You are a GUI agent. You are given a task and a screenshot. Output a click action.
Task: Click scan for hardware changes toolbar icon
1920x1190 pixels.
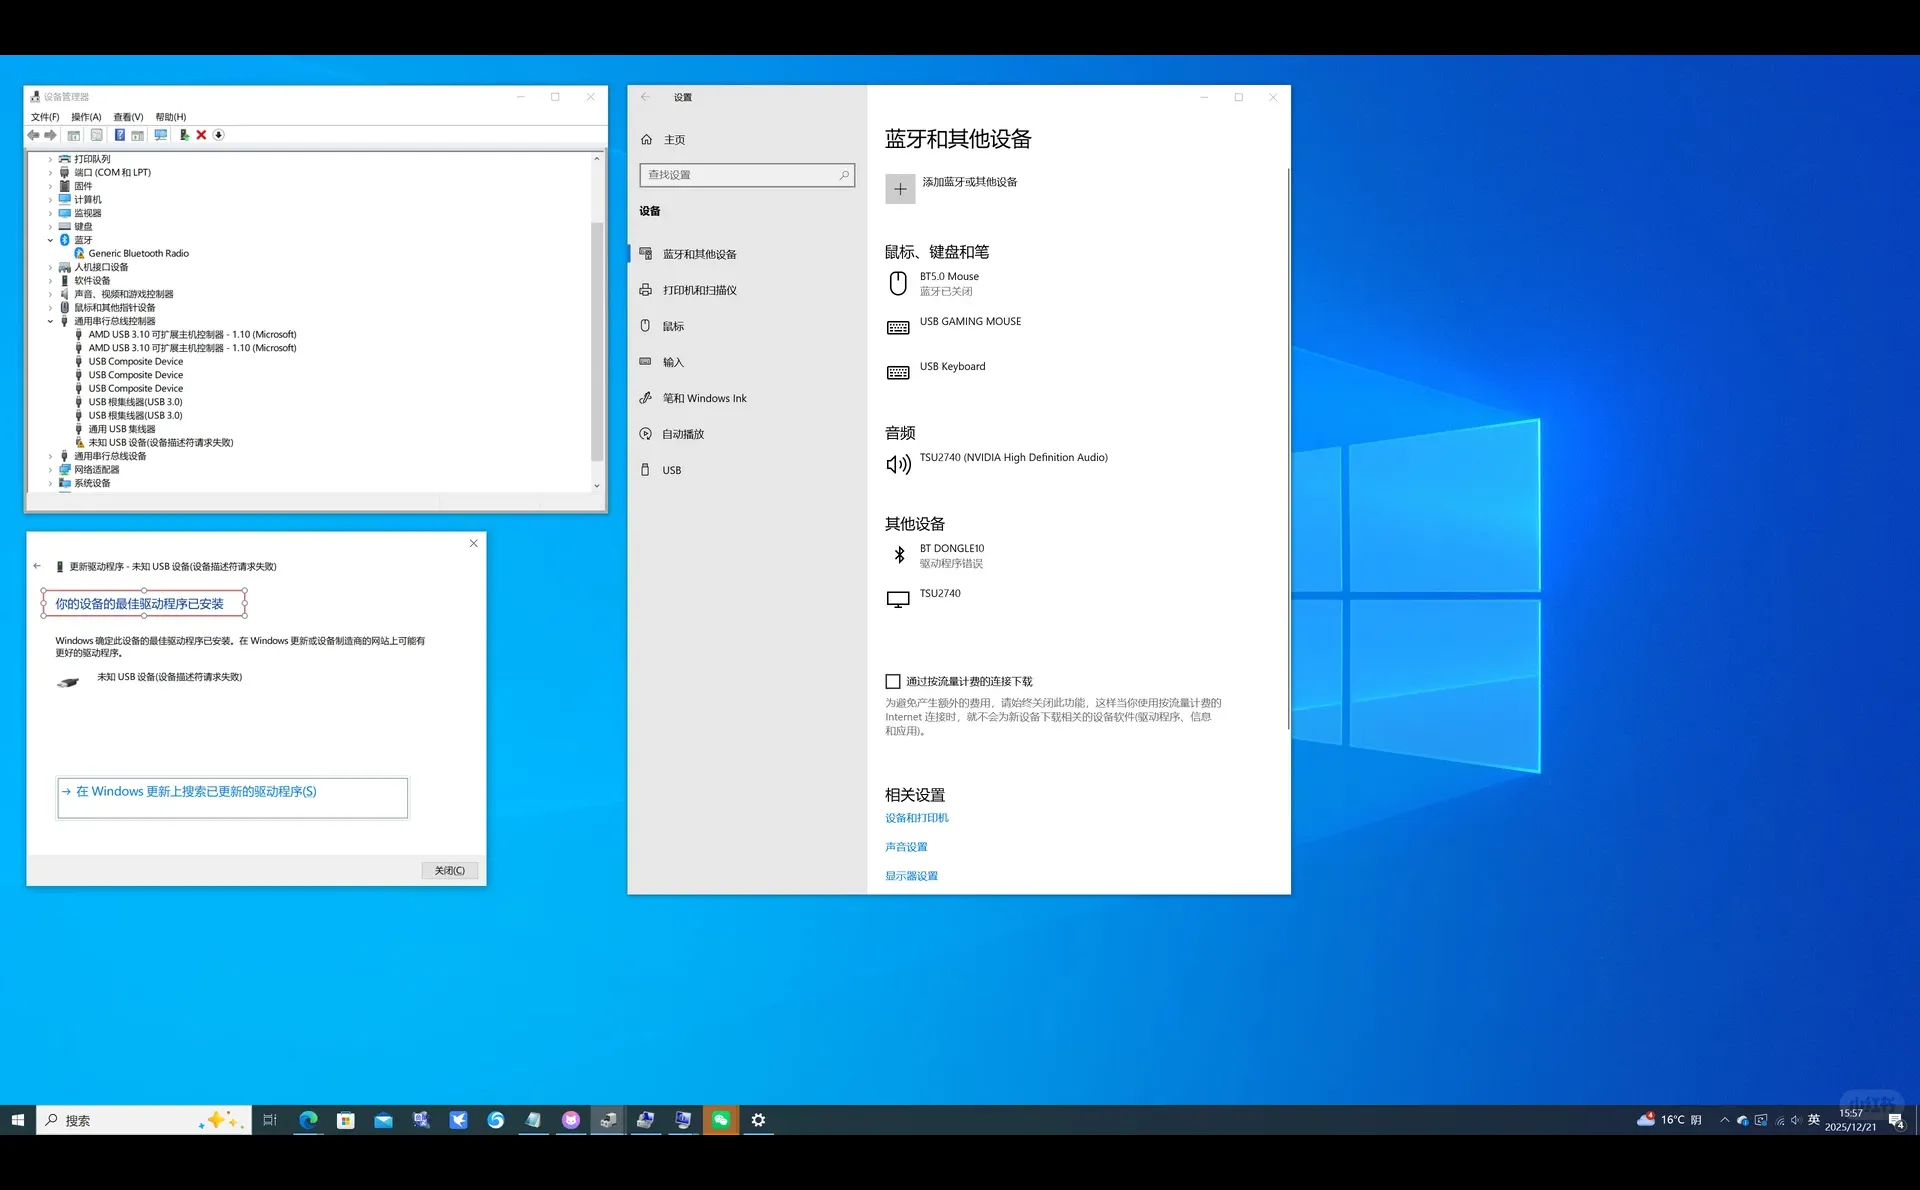coord(161,135)
